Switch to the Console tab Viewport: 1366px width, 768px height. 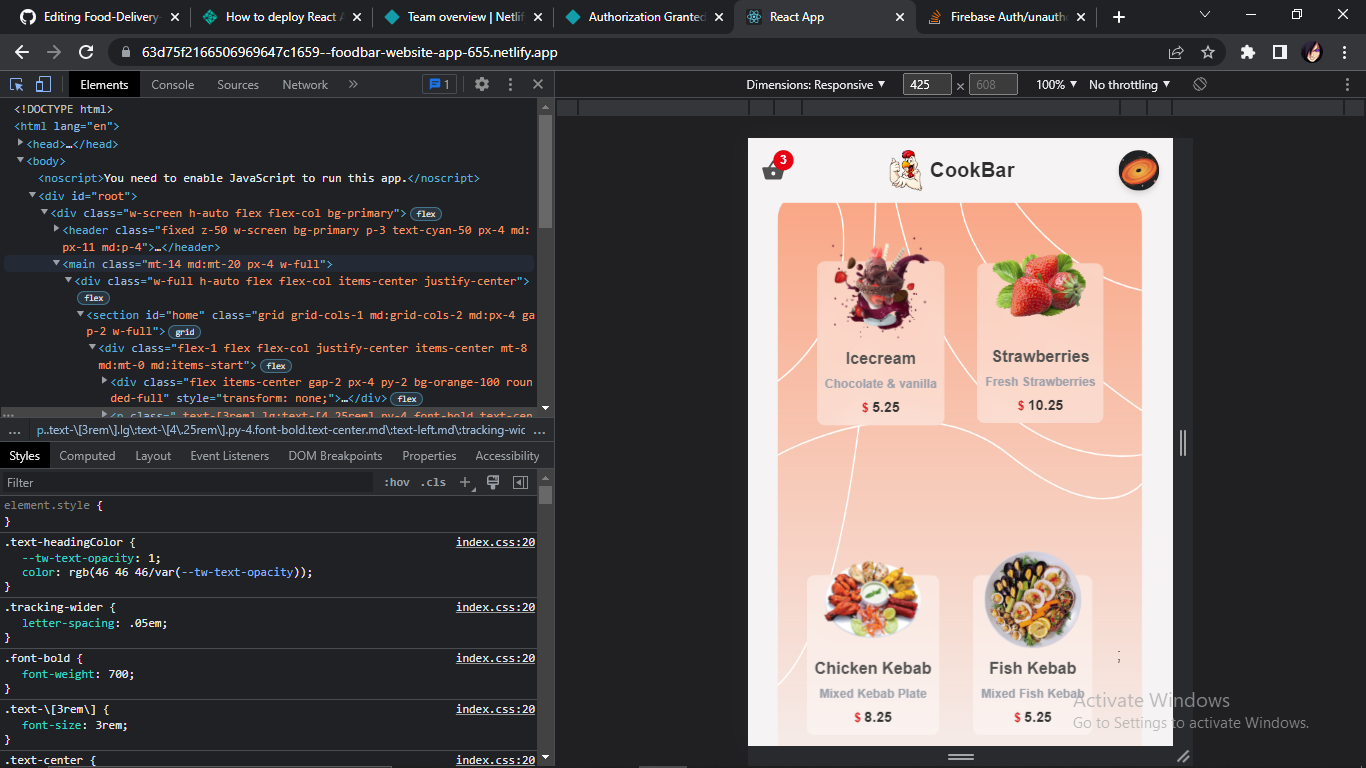pyautogui.click(x=172, y=85)
